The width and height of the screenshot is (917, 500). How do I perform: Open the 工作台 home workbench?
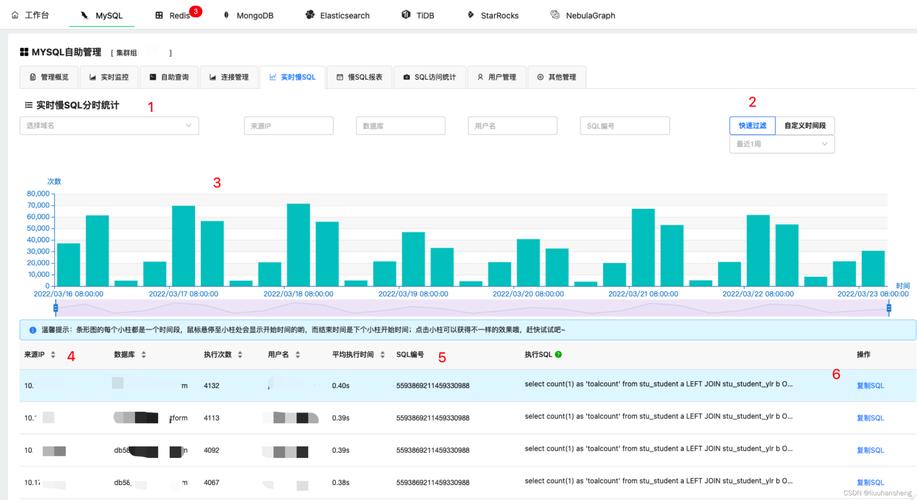tap(30, 15)
